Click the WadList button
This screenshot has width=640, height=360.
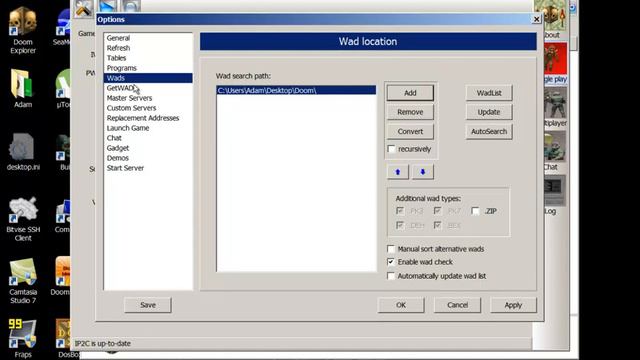(489, 93)
